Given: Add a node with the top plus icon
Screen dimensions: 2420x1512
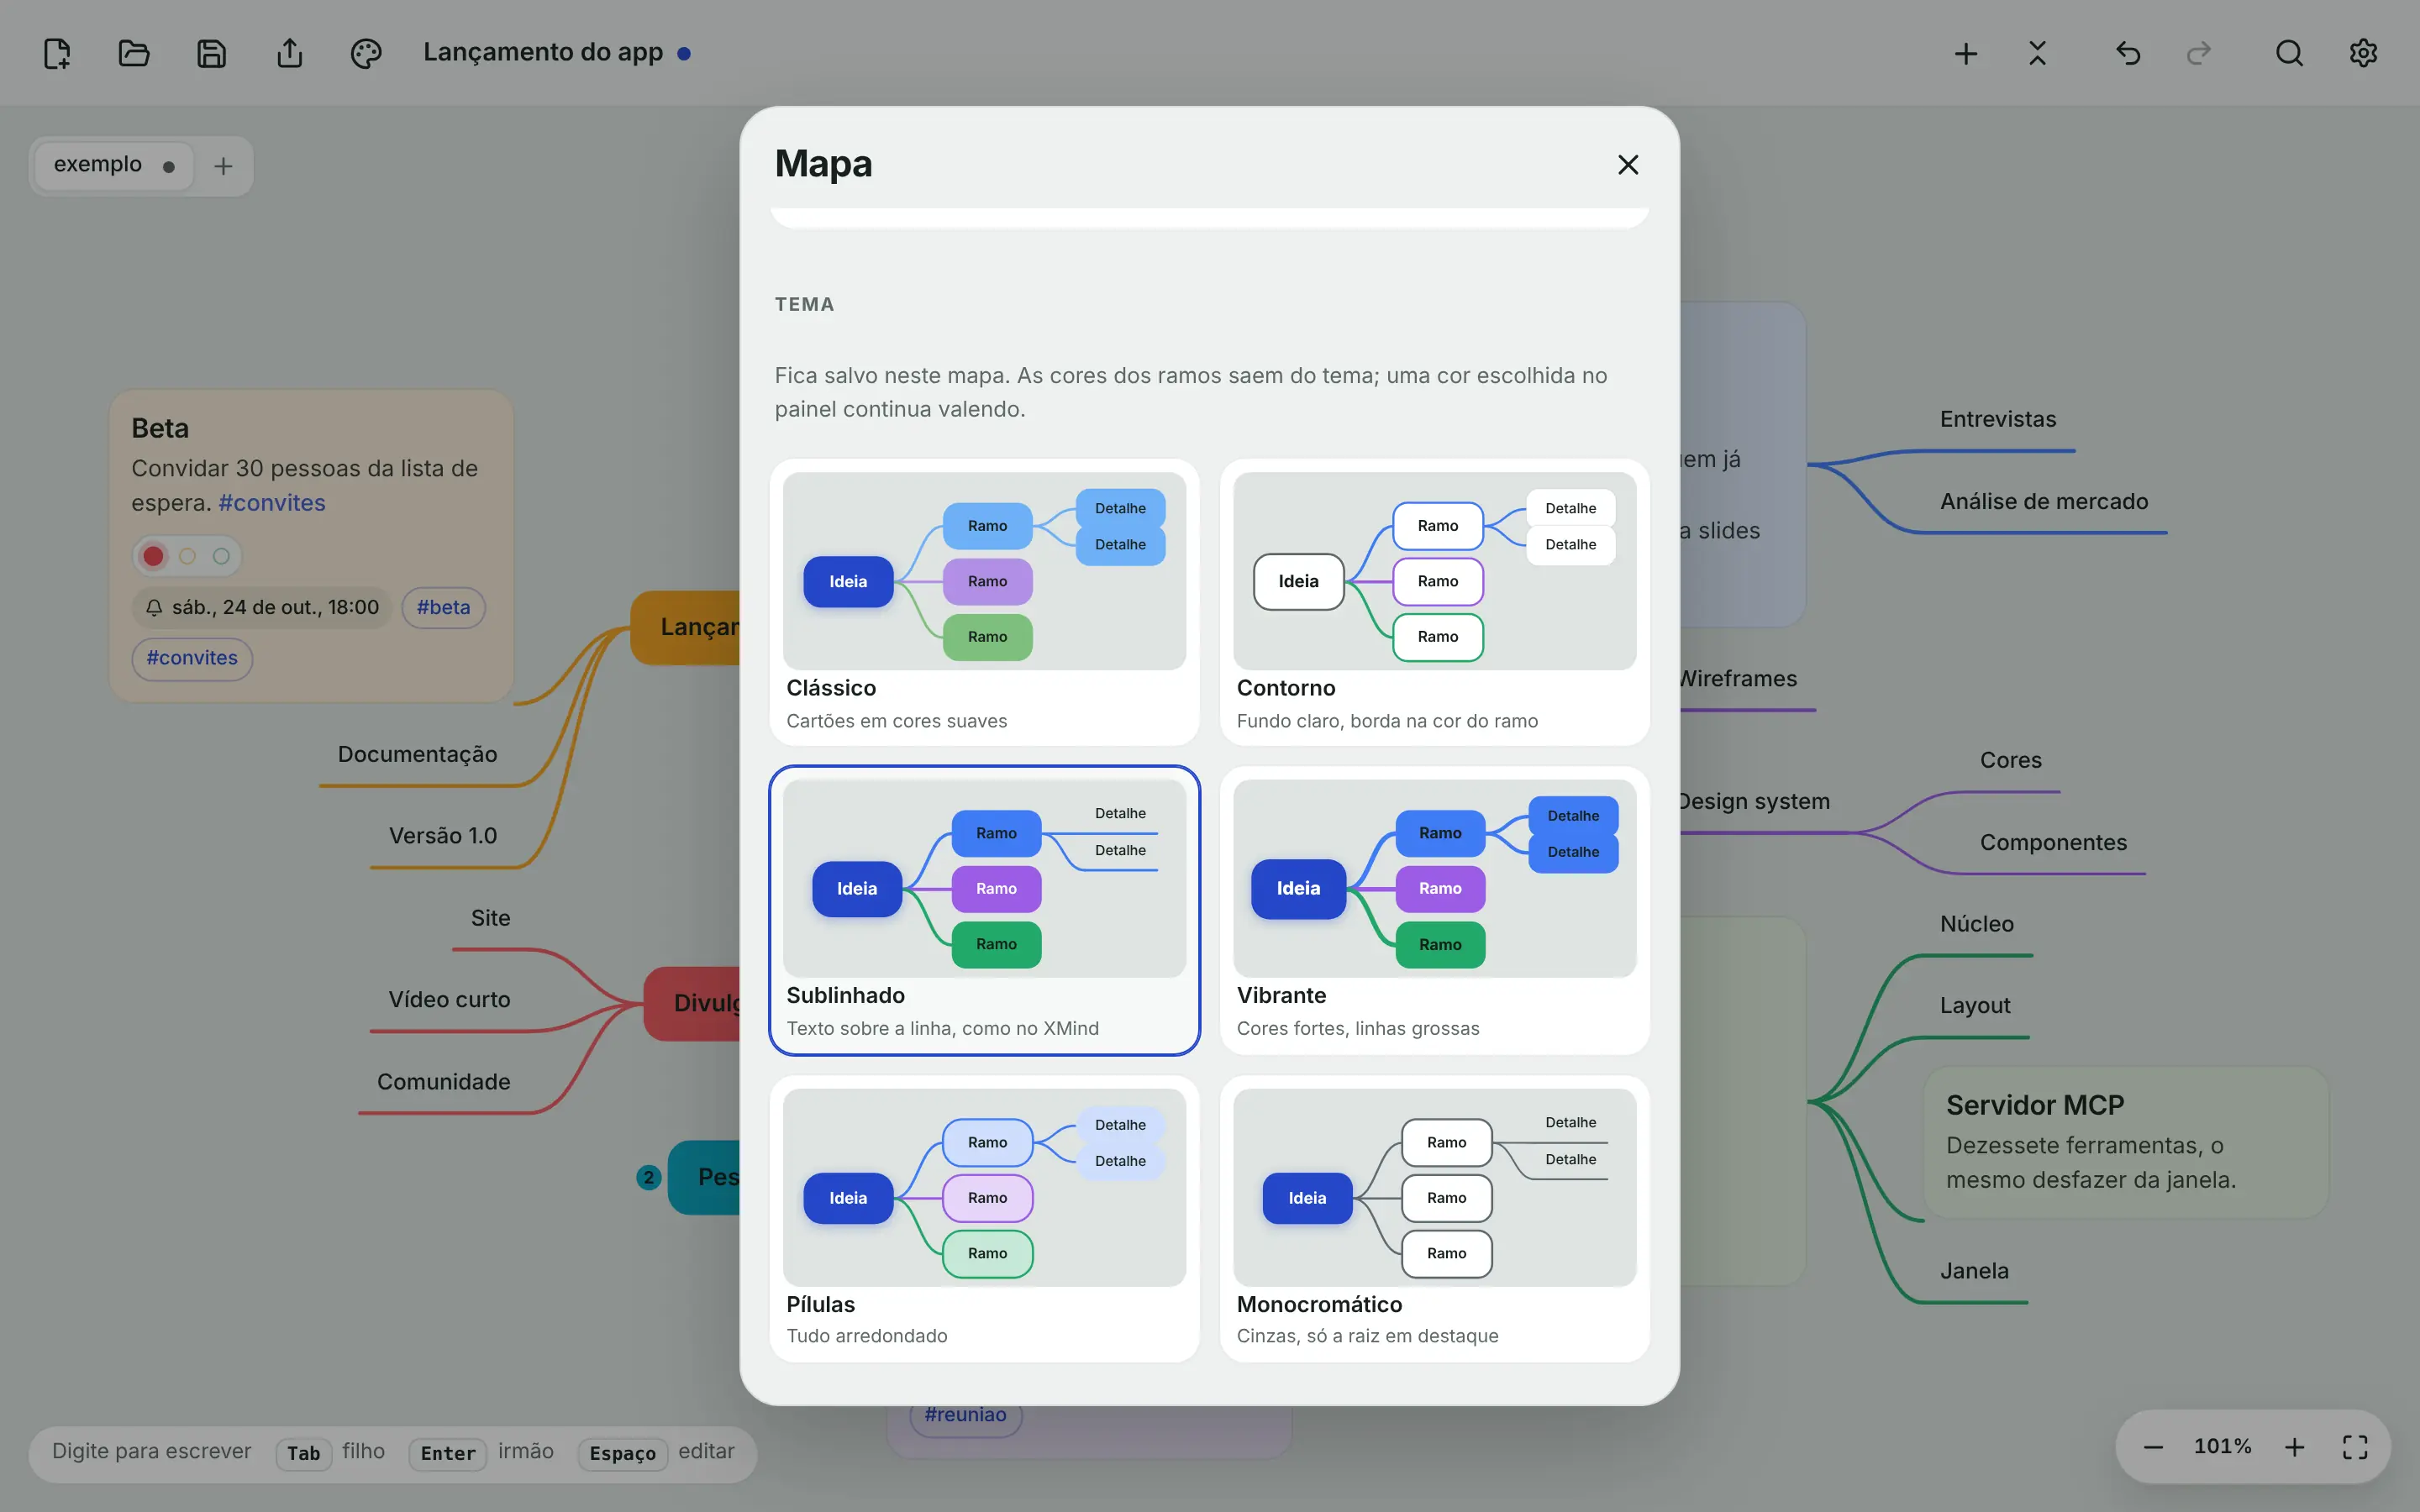Looking at the screenshot, I should pyautogui.click(x=1966, y=53).
